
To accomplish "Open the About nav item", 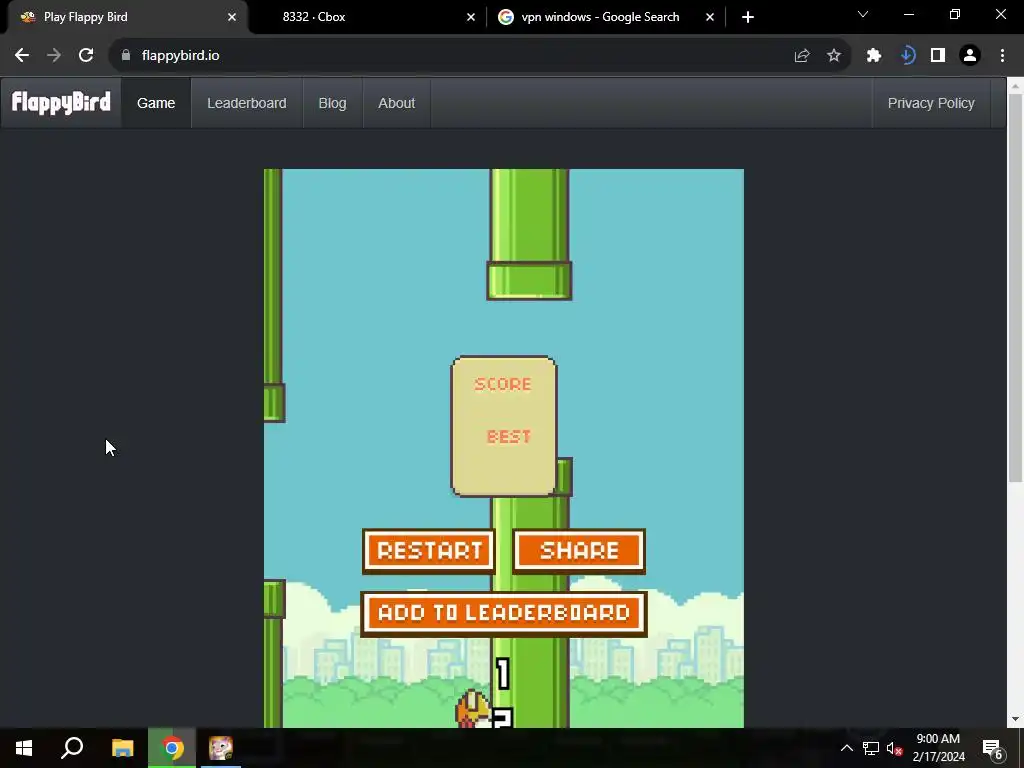I will (396, 103).
